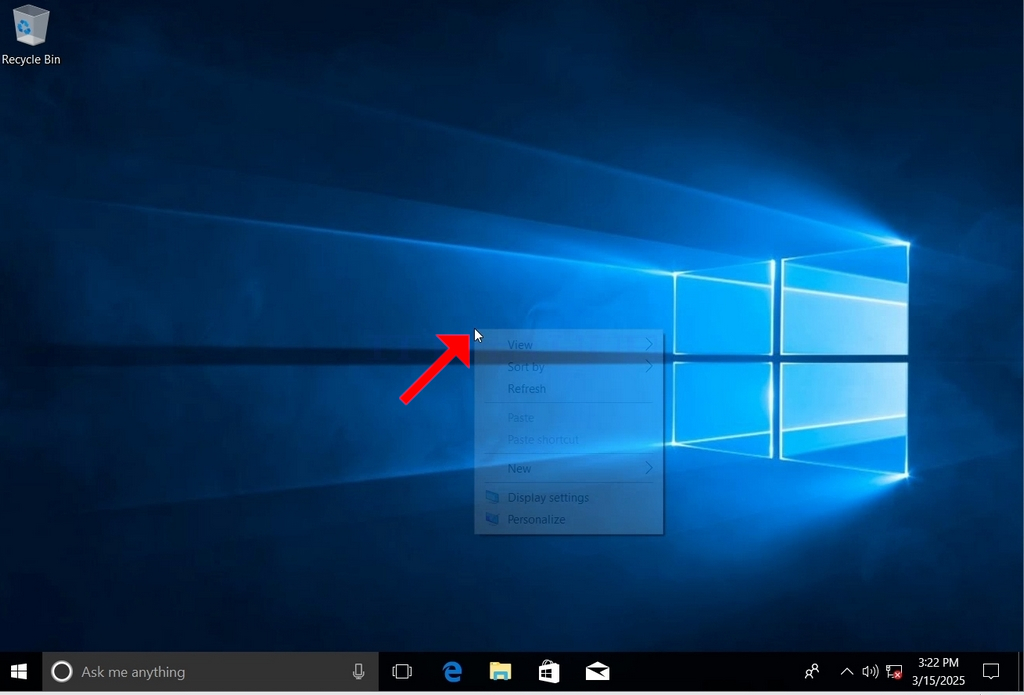Open the Action Center notifications icon
1024x695 pixels.
991,671
